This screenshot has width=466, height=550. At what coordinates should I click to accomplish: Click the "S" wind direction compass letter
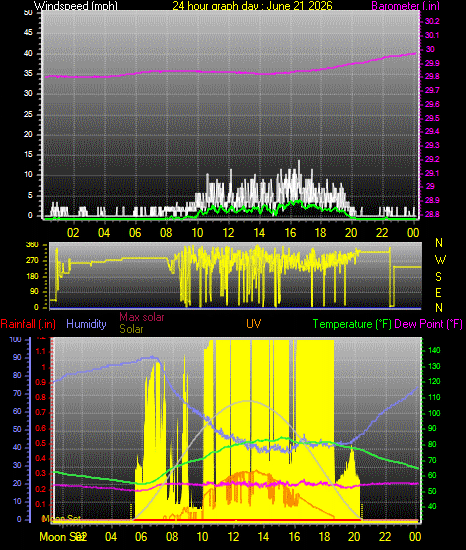(x=438, y=277)
